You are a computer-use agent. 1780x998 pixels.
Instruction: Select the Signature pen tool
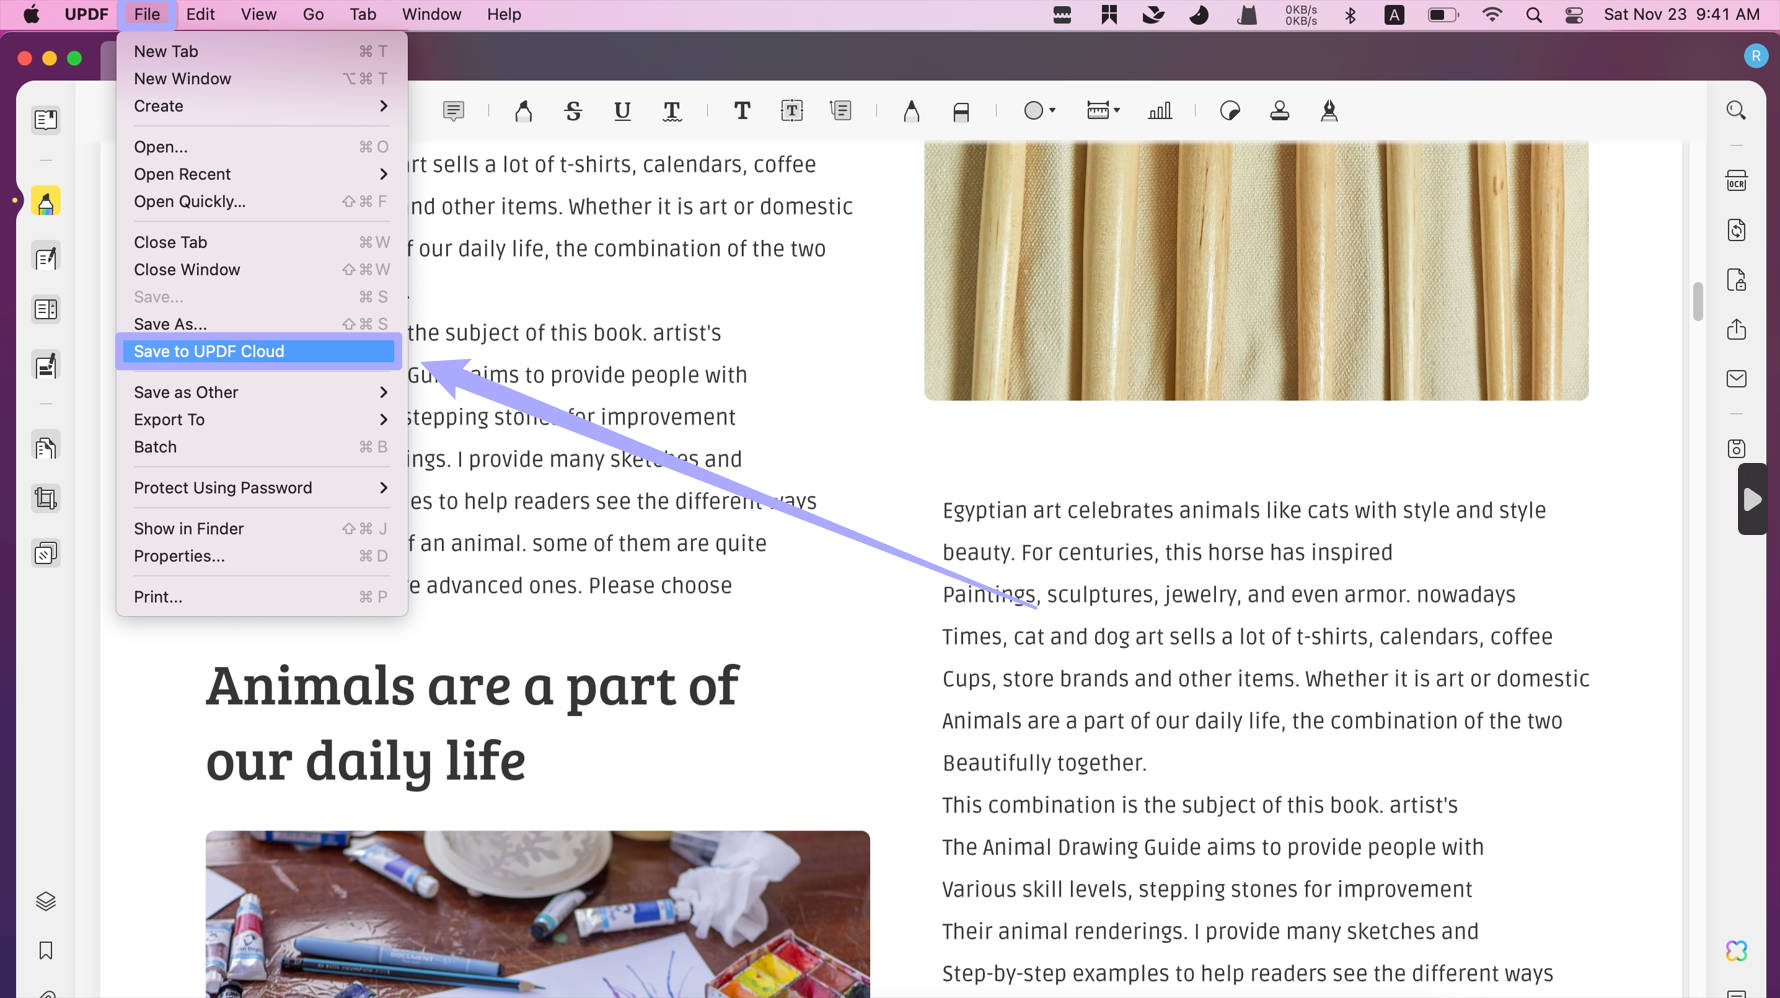1329,111
